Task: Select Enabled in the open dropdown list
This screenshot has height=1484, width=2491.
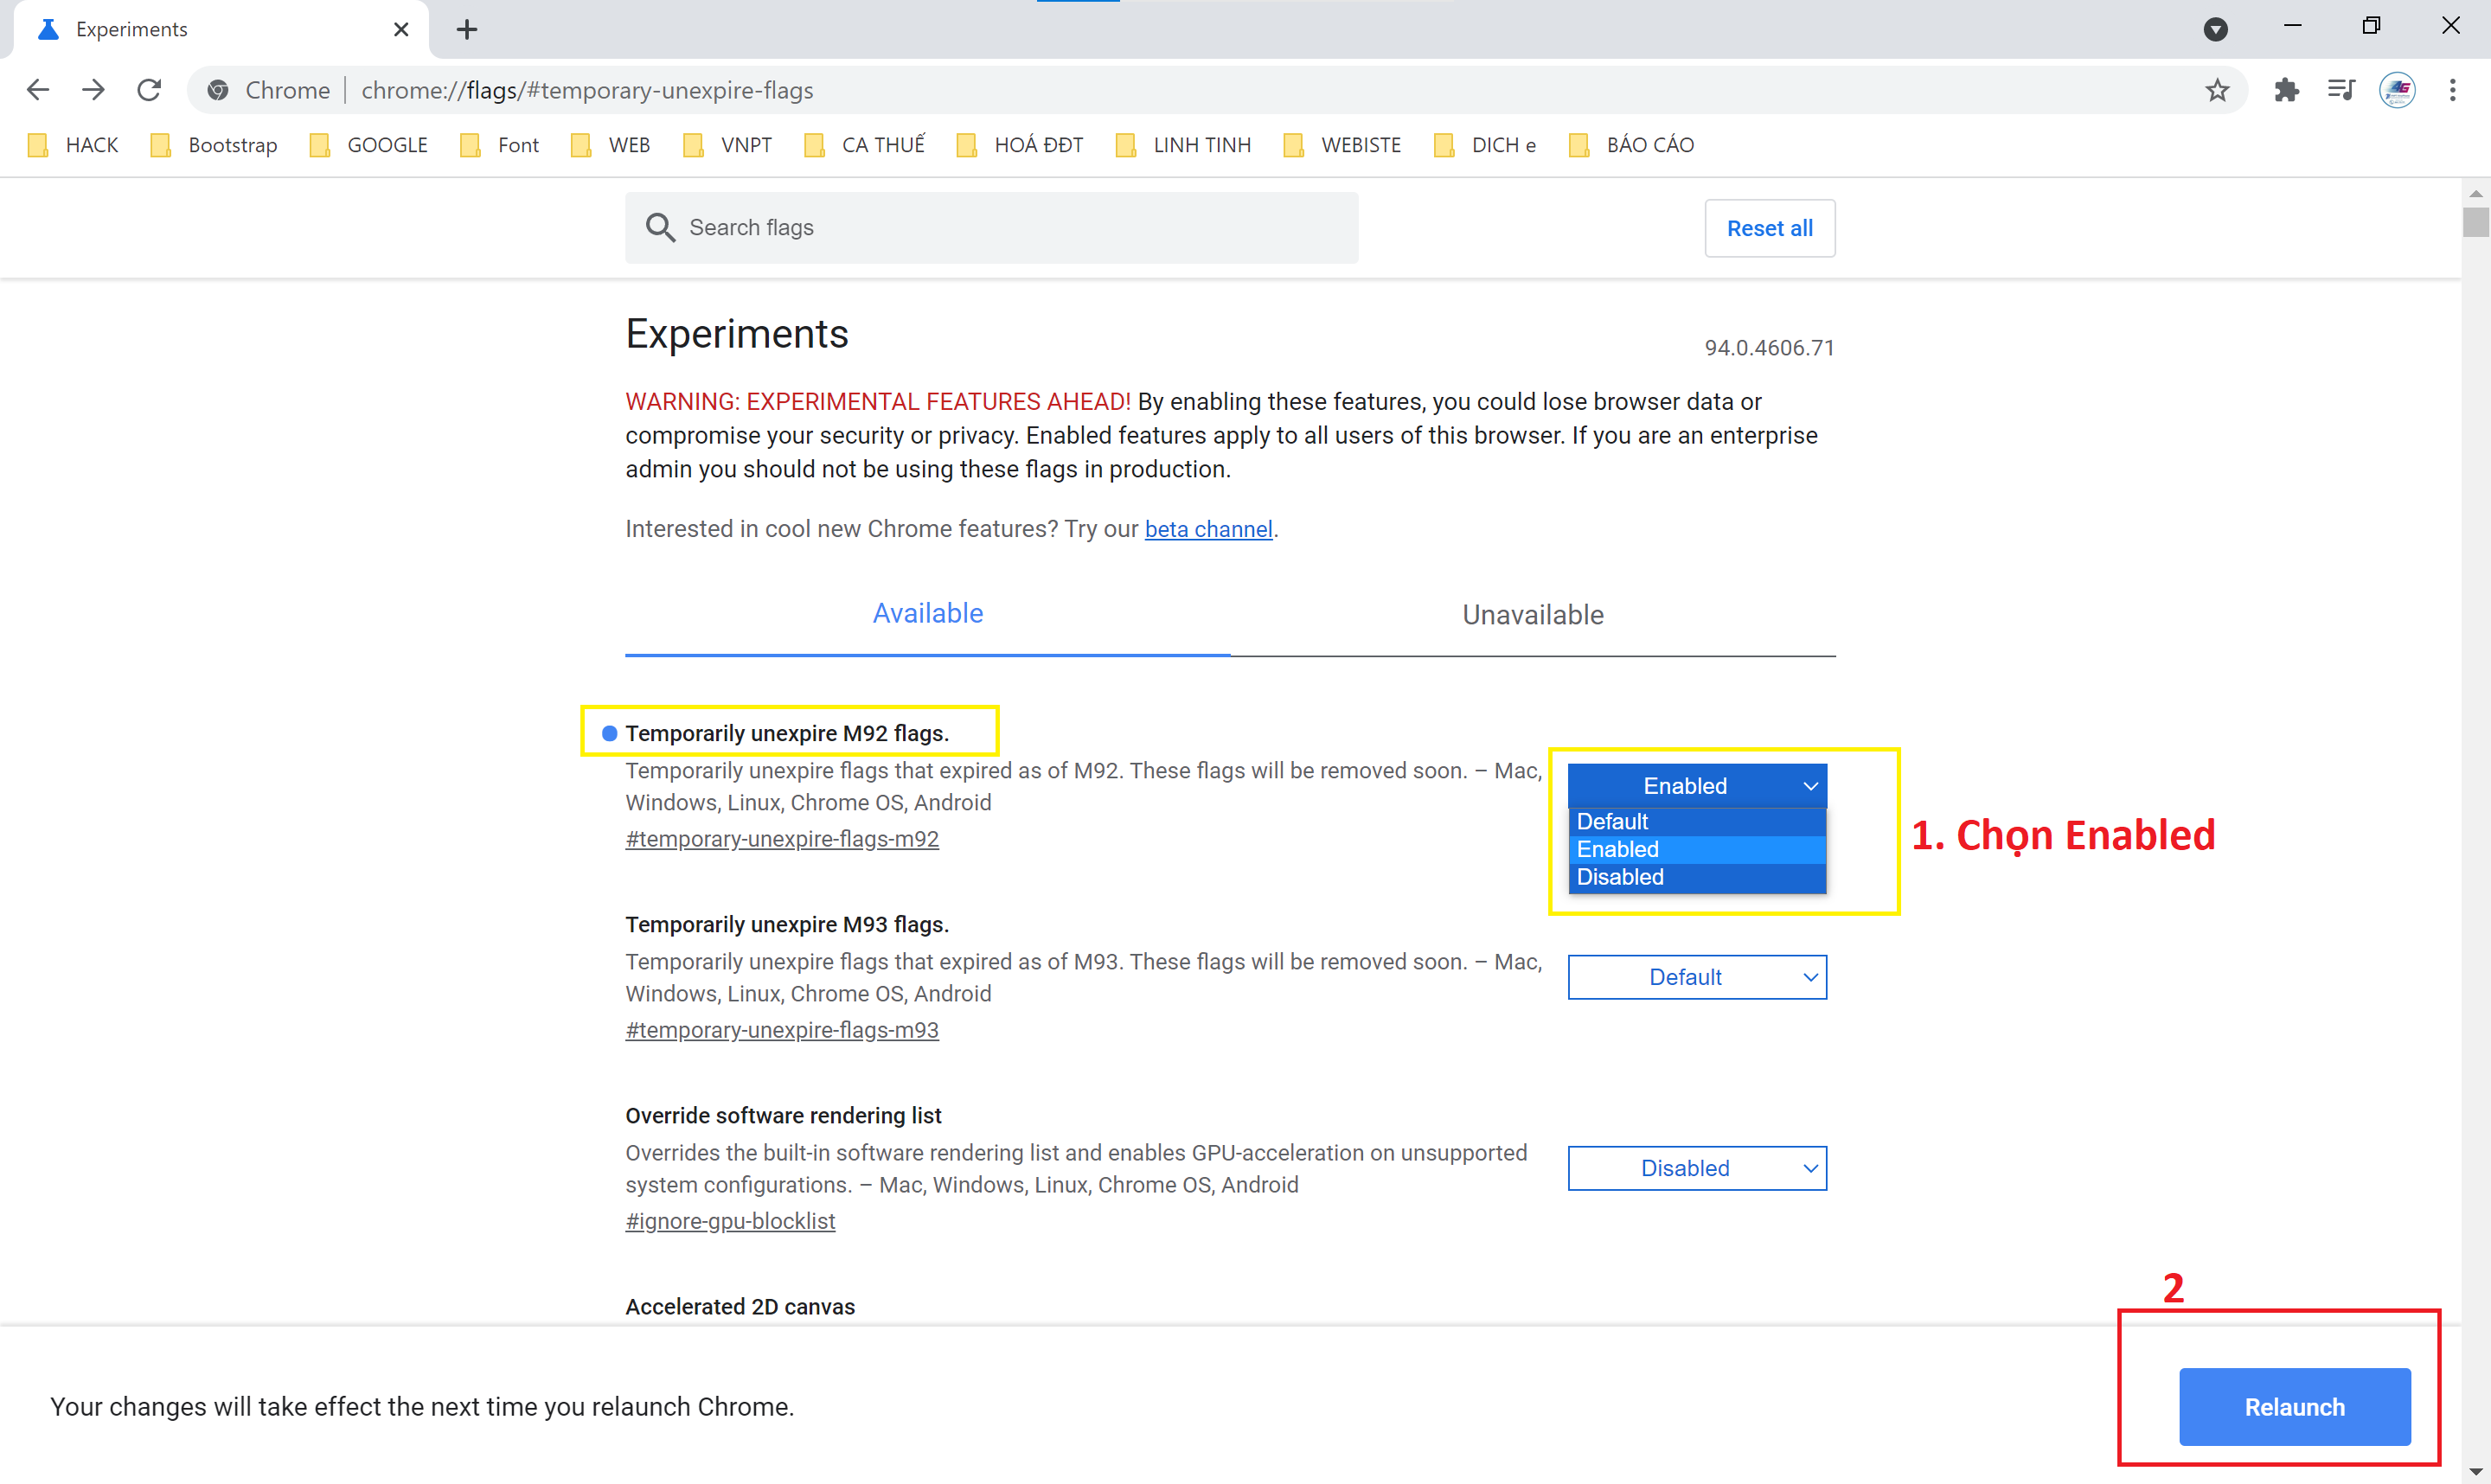Action: click(1696, 849)
